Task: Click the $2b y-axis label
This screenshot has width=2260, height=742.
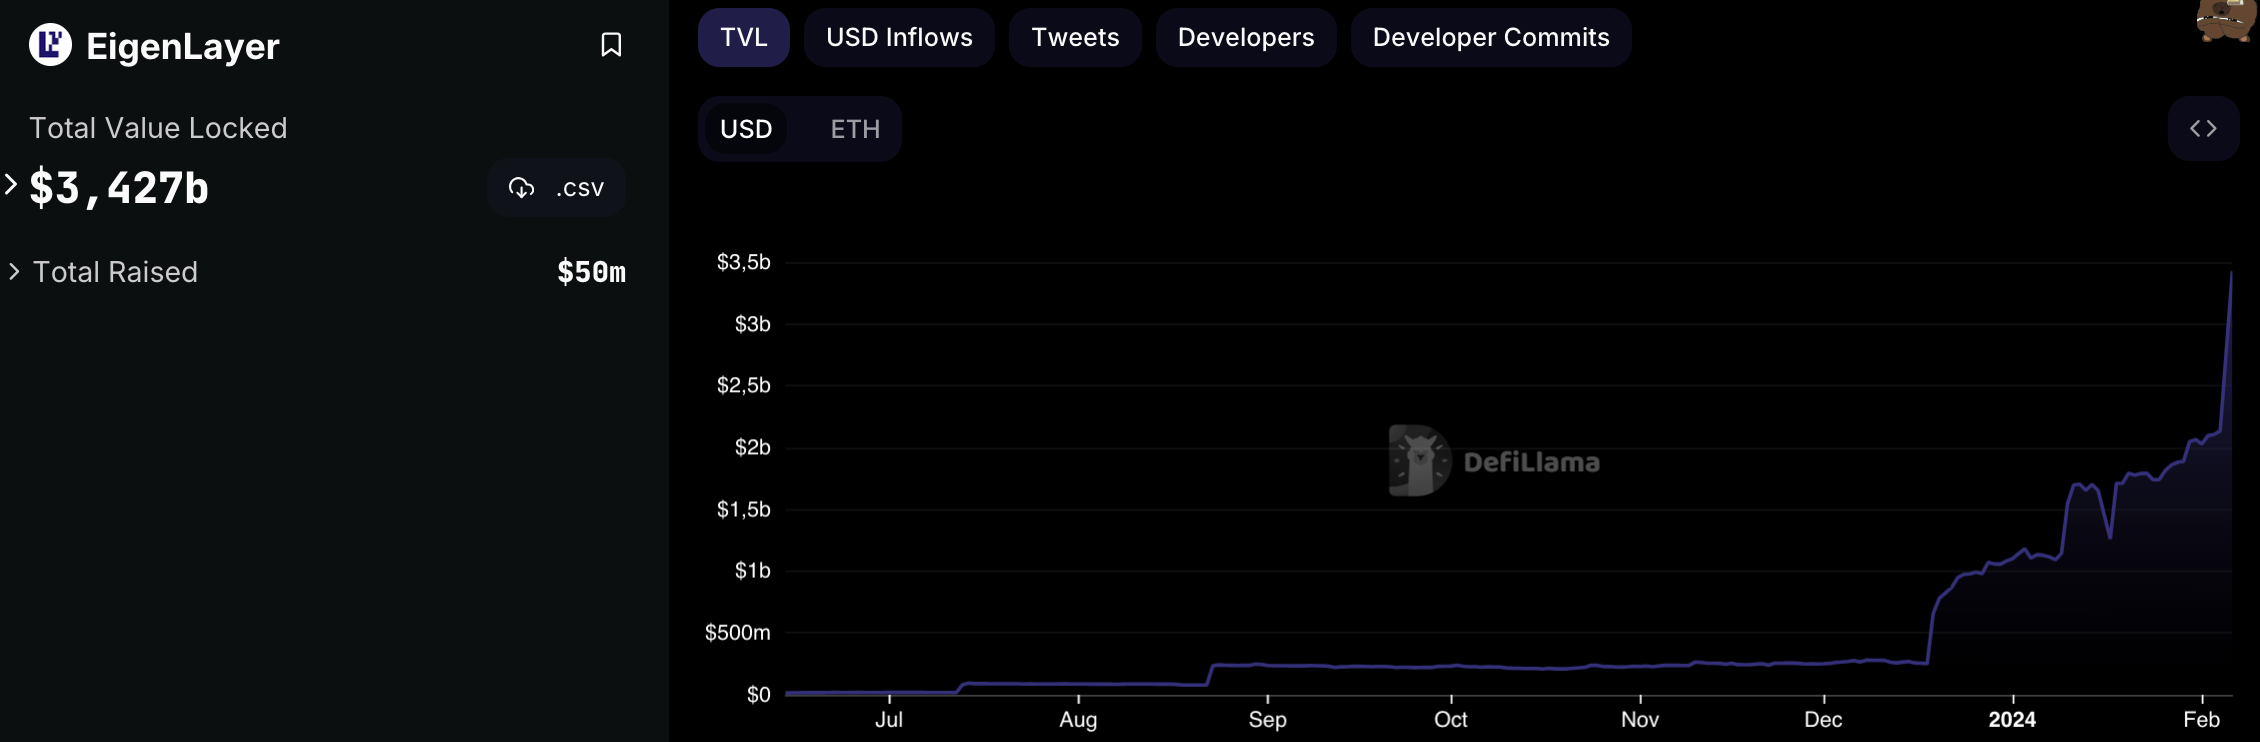Action: tap(752, 447)
